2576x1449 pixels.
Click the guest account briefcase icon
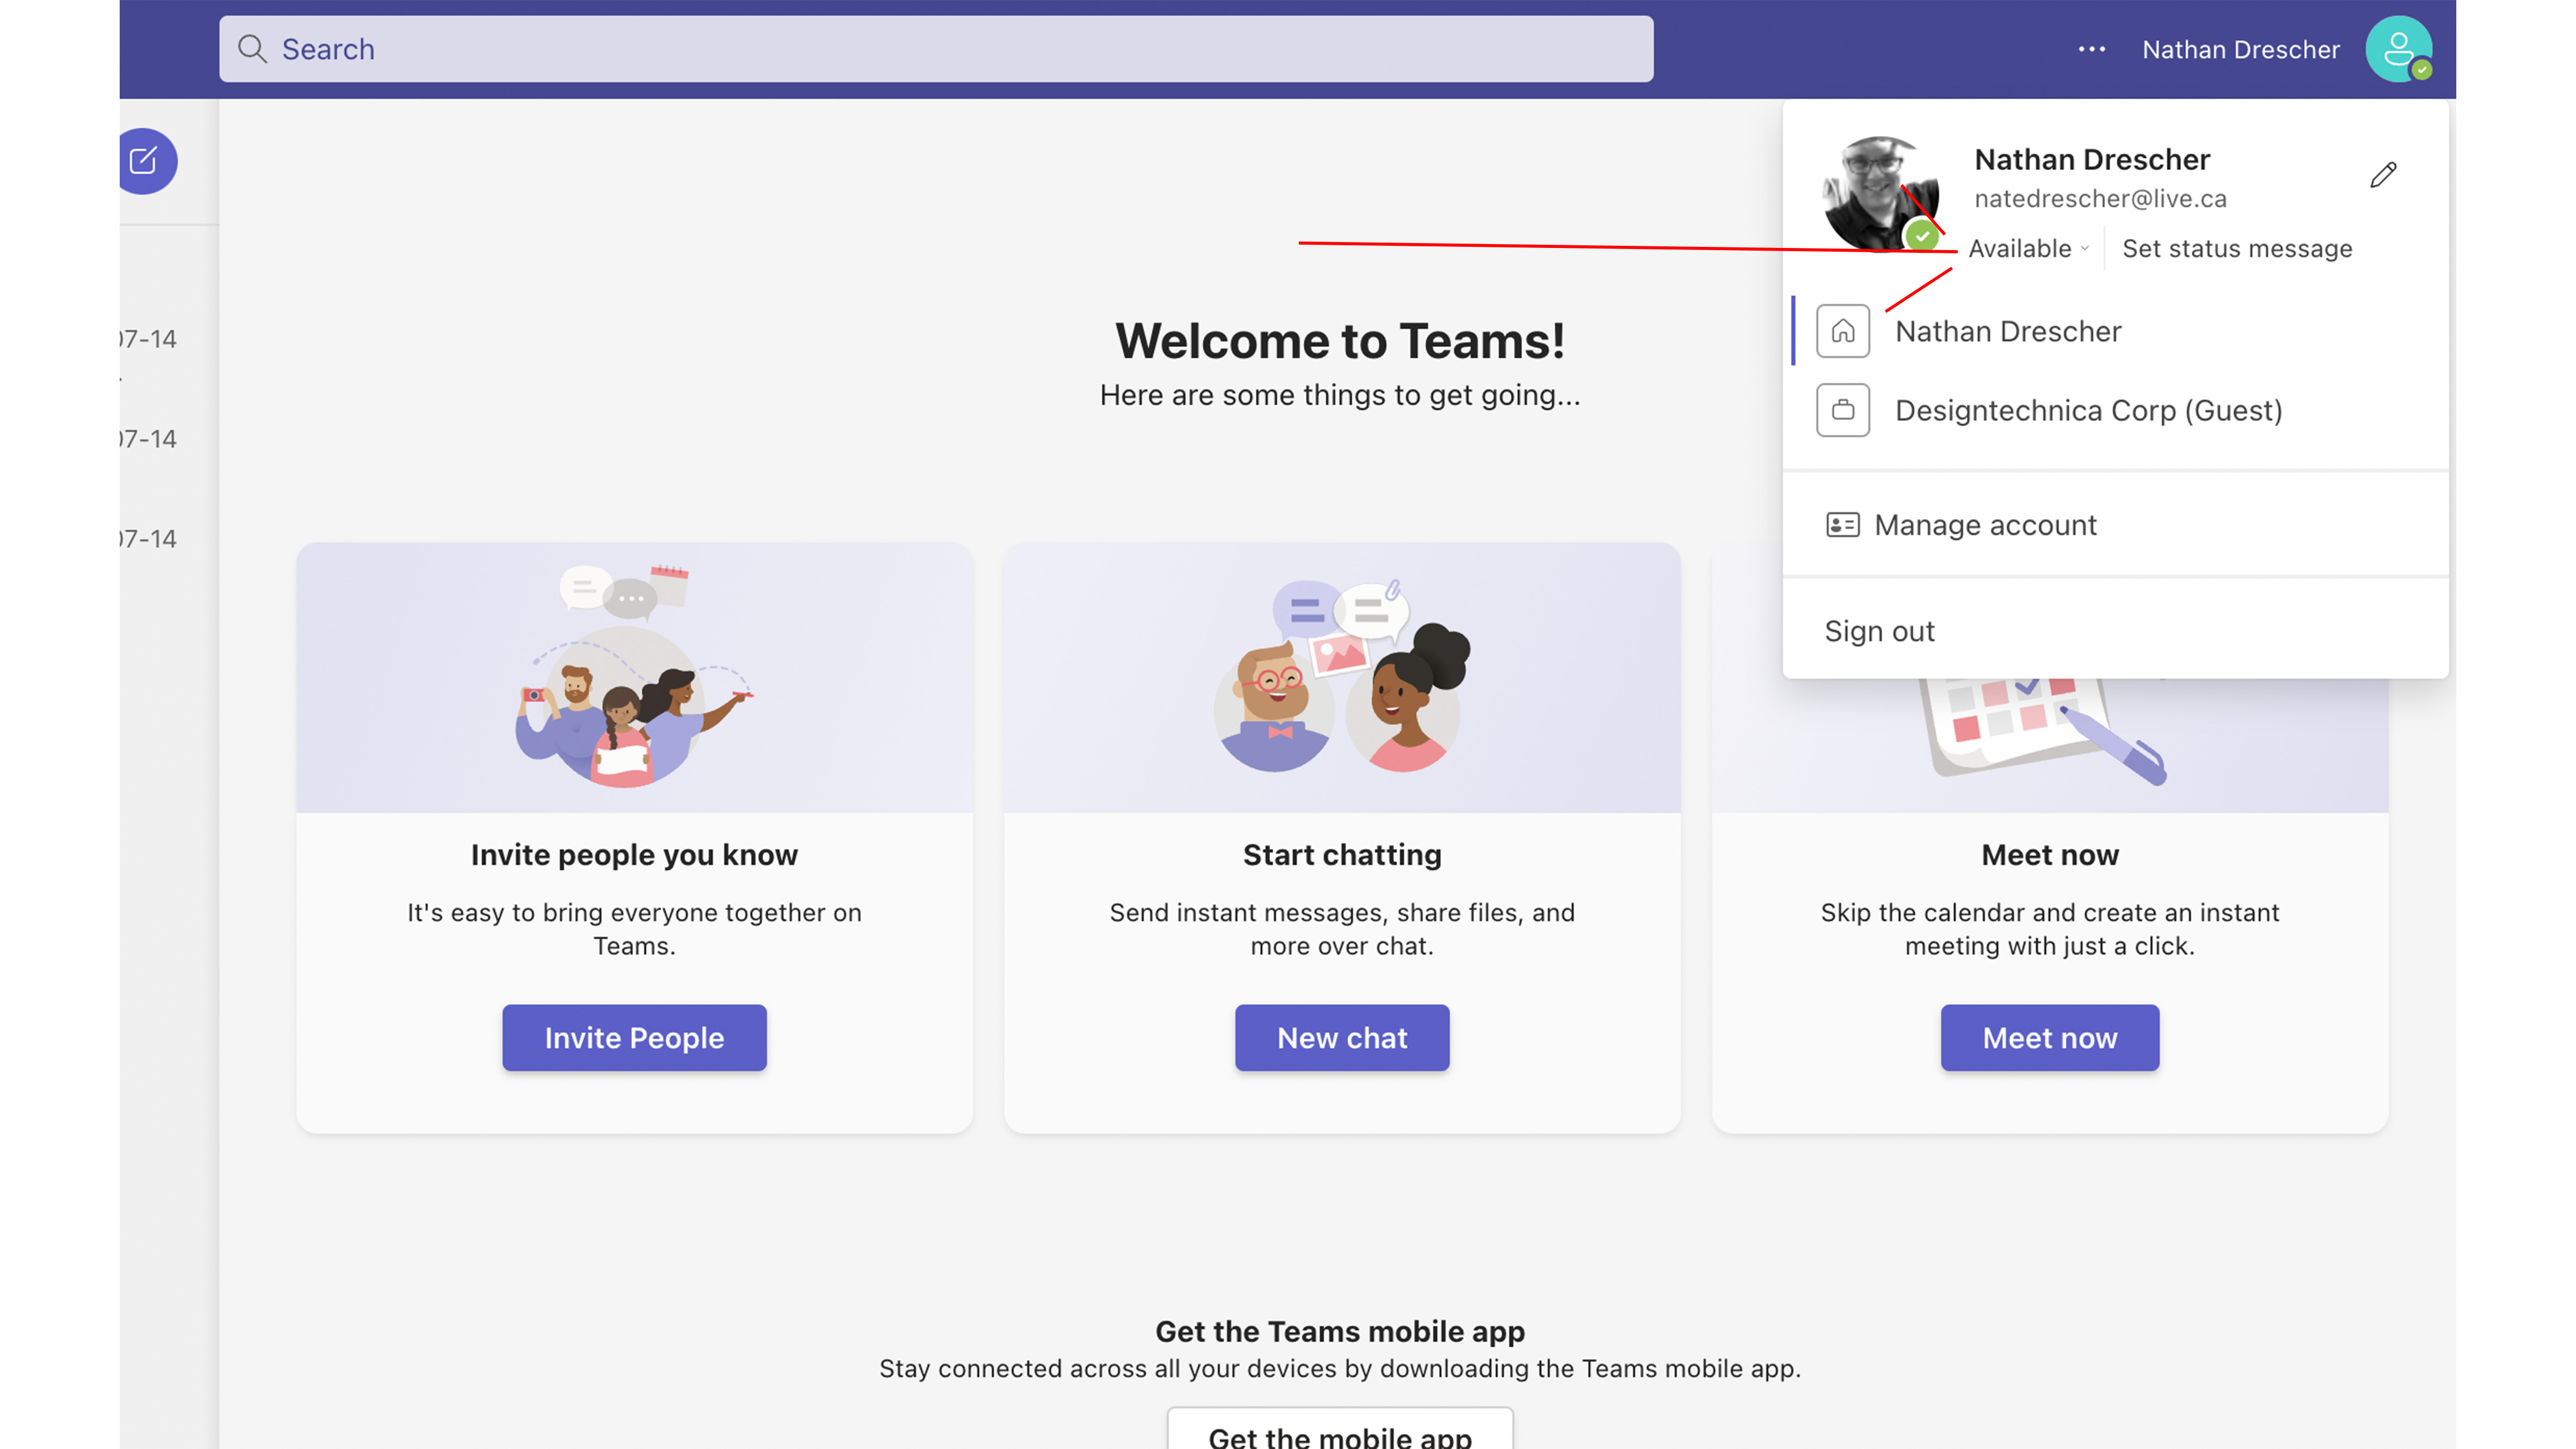click(1842, 409)
